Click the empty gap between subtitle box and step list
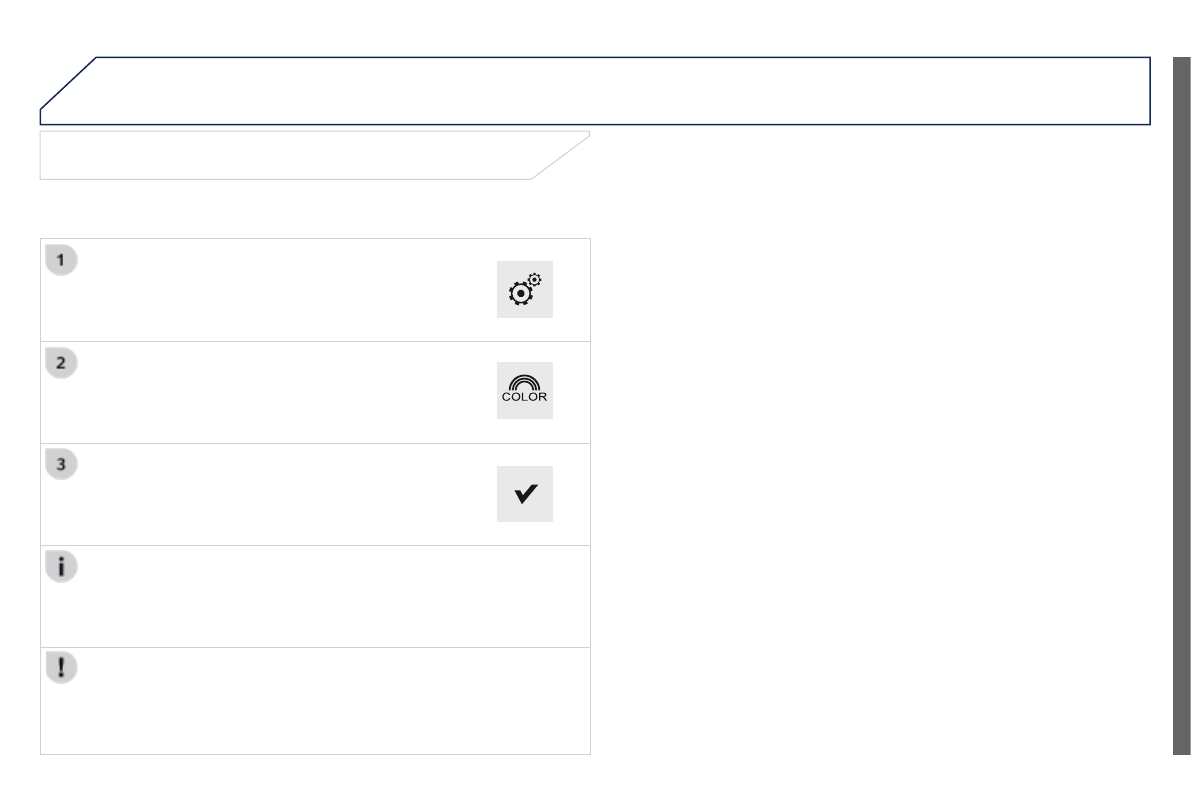 coord(300,209)
